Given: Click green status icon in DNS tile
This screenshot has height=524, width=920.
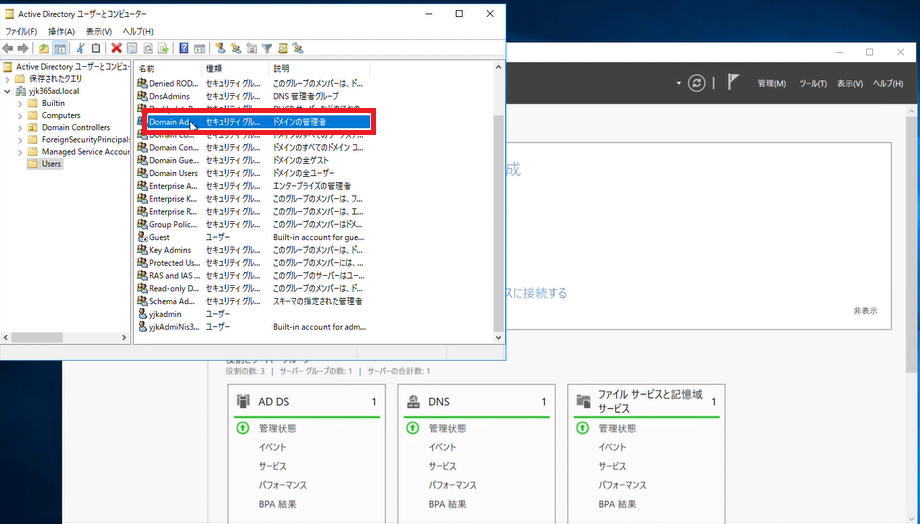Looking at the screenshot, I should coord(413,428).
